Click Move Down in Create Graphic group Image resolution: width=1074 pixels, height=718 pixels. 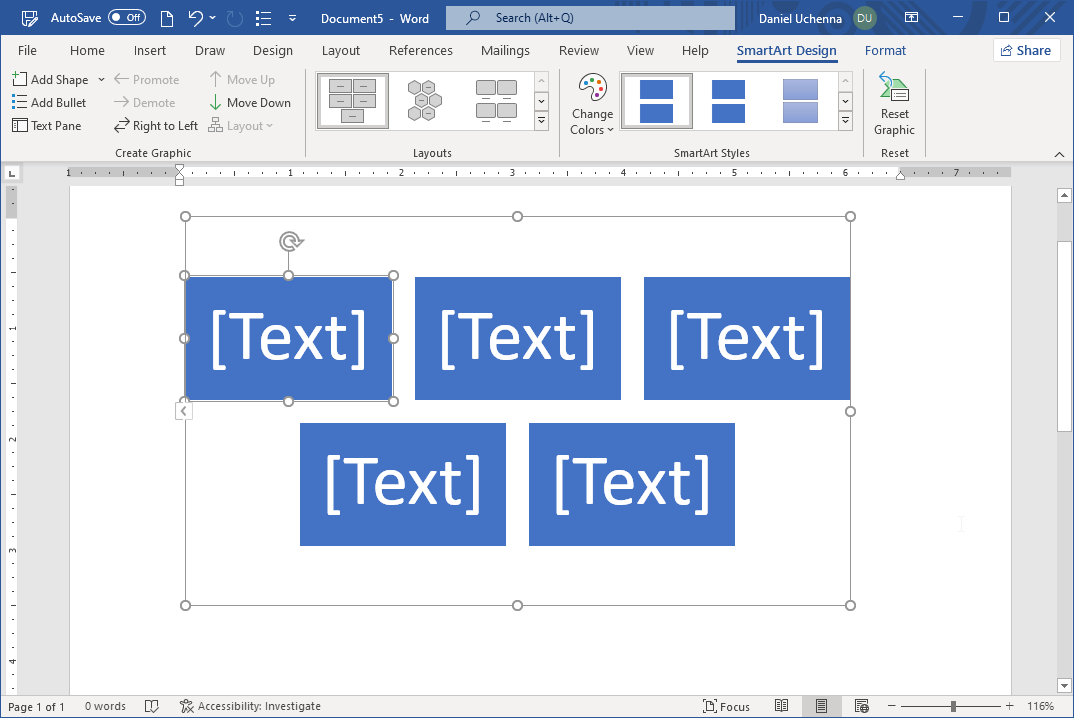(251, 102)
